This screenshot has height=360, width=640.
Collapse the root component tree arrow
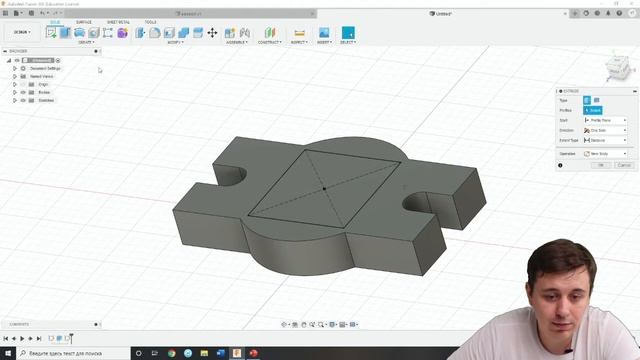(x=9, y=60)
